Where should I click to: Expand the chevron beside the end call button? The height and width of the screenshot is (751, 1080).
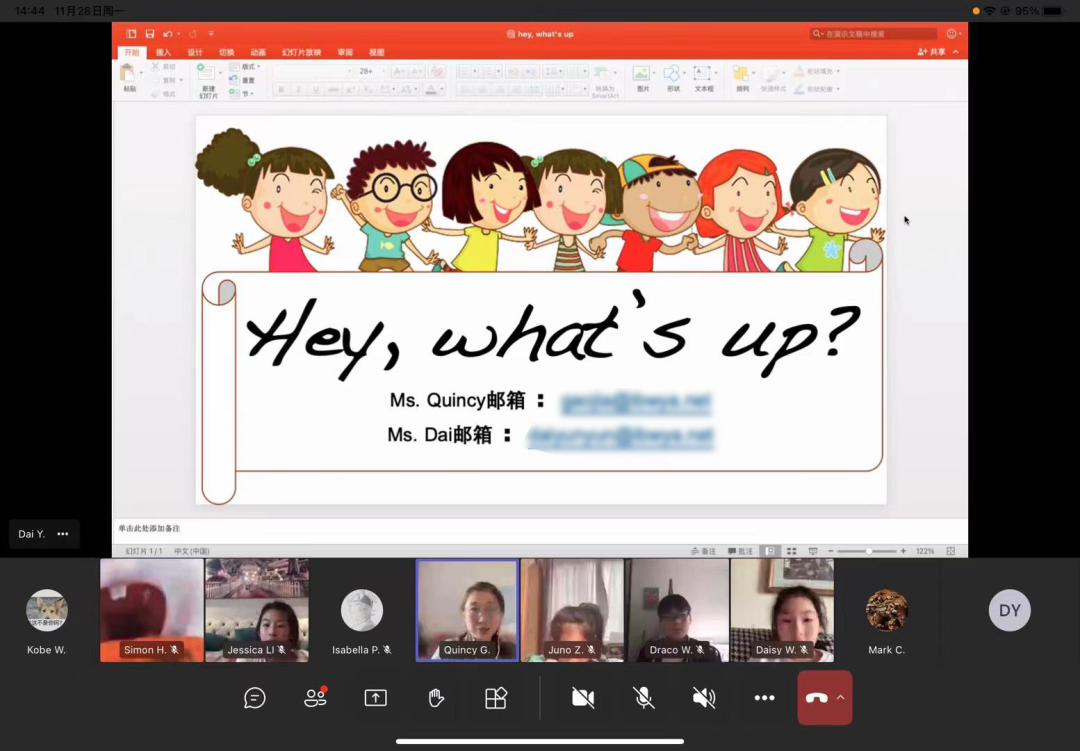[841, 698]
